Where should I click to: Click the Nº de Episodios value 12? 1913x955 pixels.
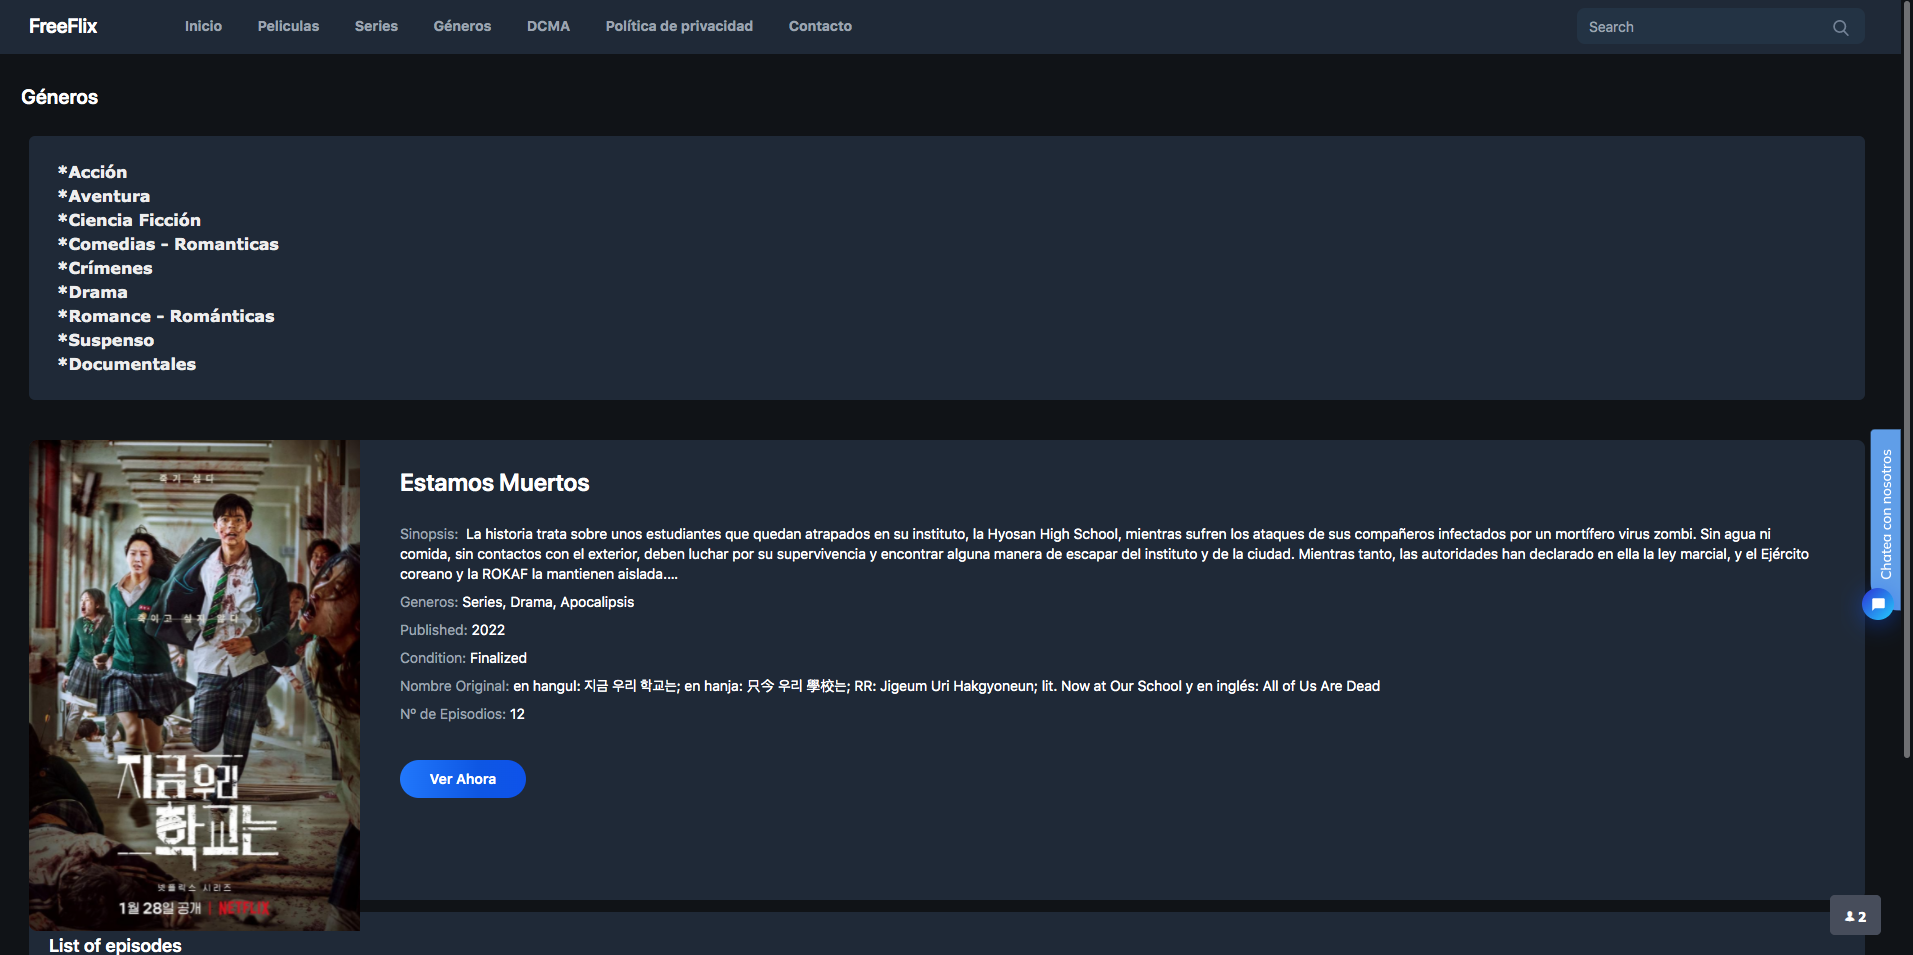click(517, 714)
